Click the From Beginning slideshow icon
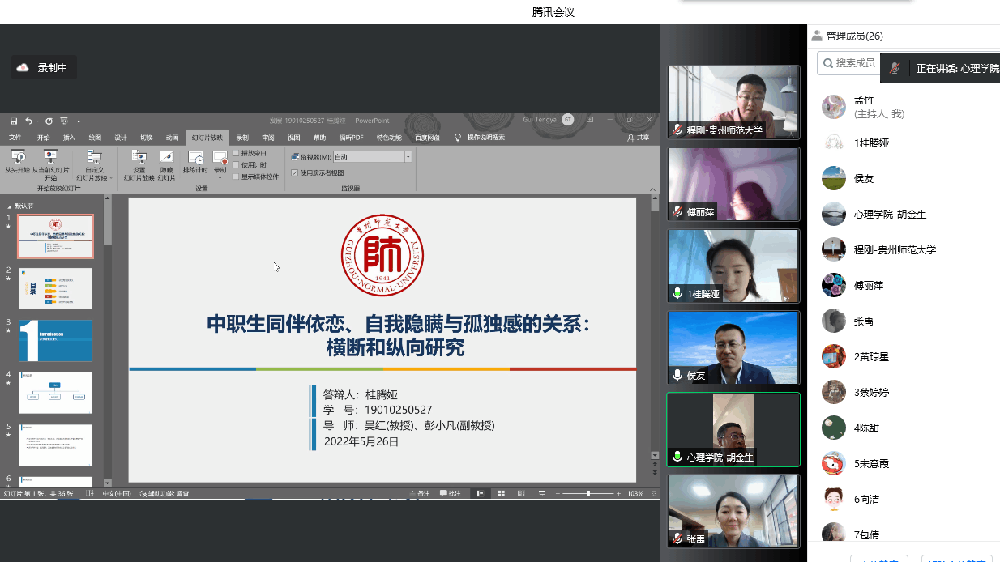1000x562 pixels. point(19,157)
